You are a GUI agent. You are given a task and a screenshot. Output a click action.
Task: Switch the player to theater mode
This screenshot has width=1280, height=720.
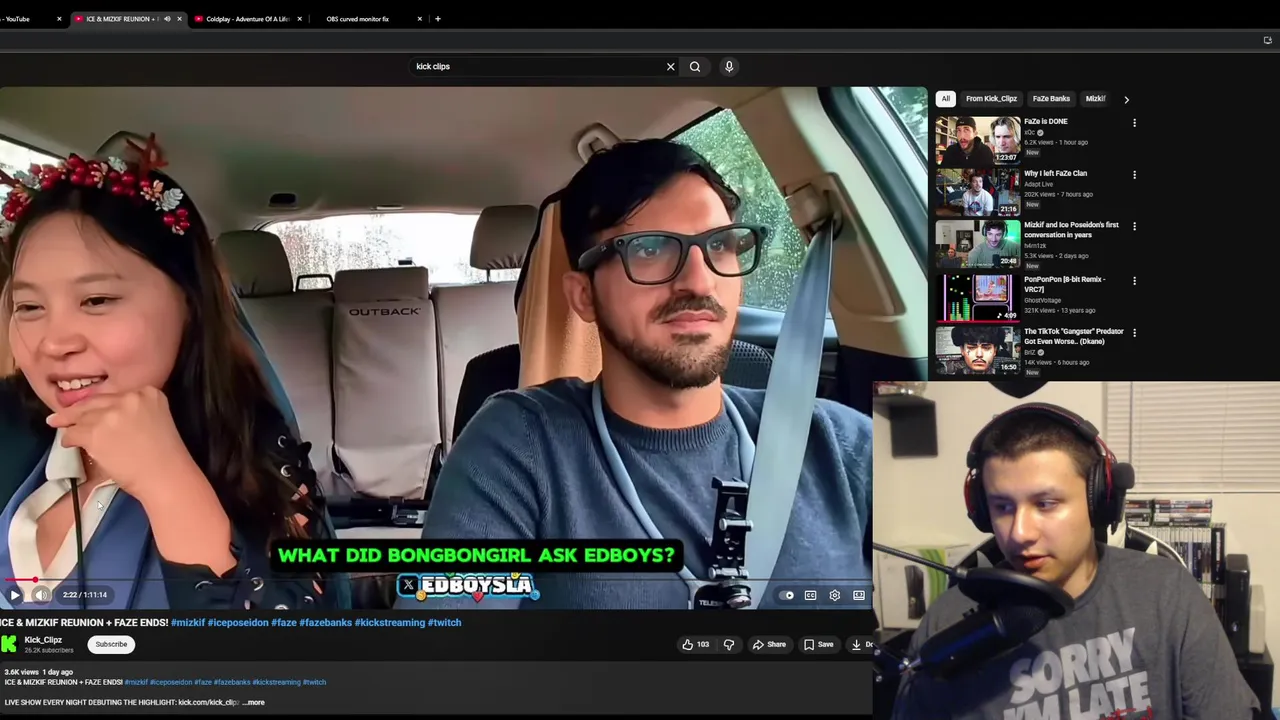(859, 595)
